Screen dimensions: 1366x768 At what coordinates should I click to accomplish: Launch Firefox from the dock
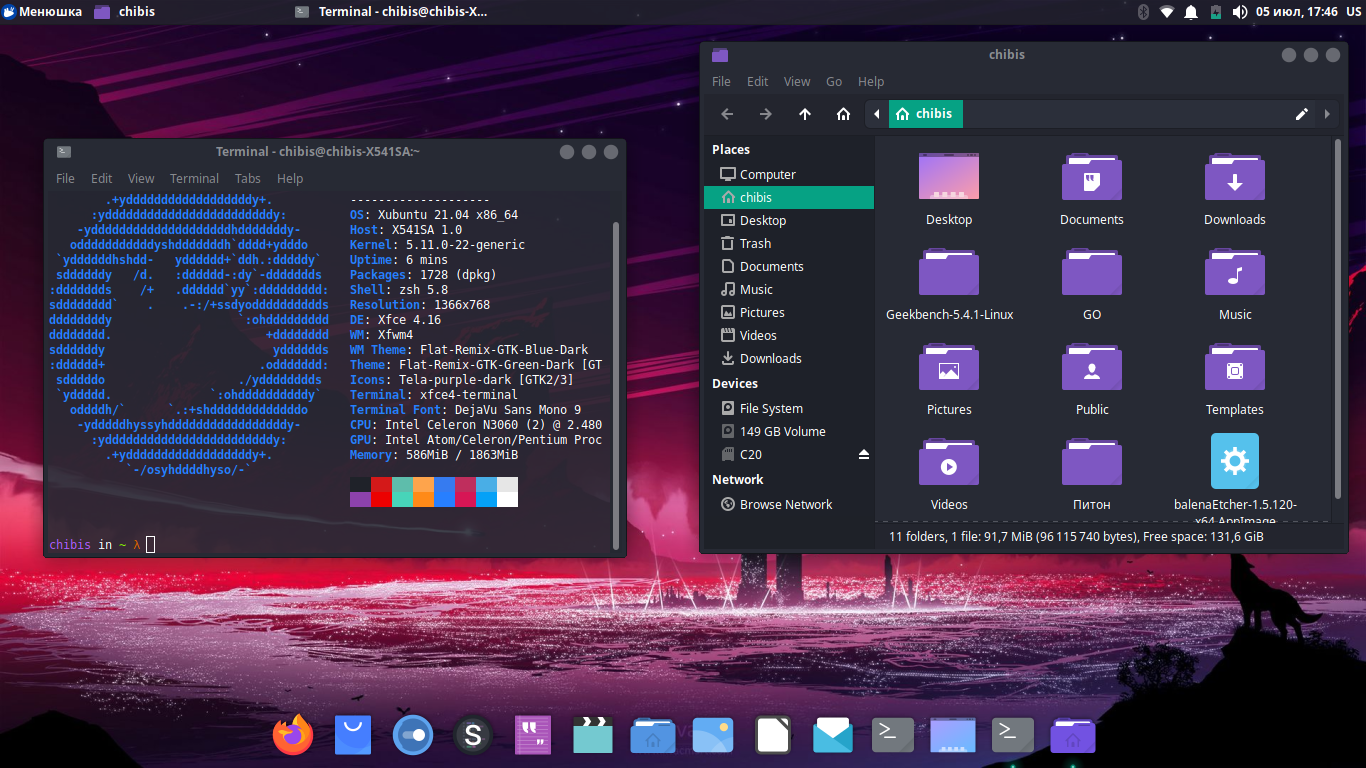tap(293, 736)
